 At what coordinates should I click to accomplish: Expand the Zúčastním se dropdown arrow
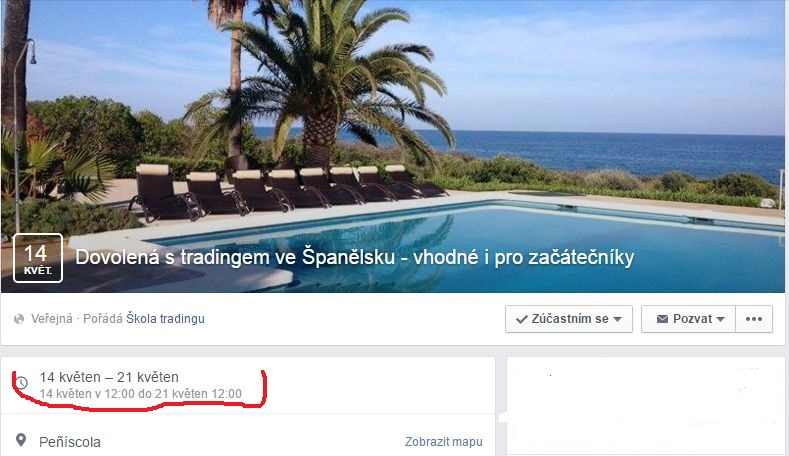[618, 319]
